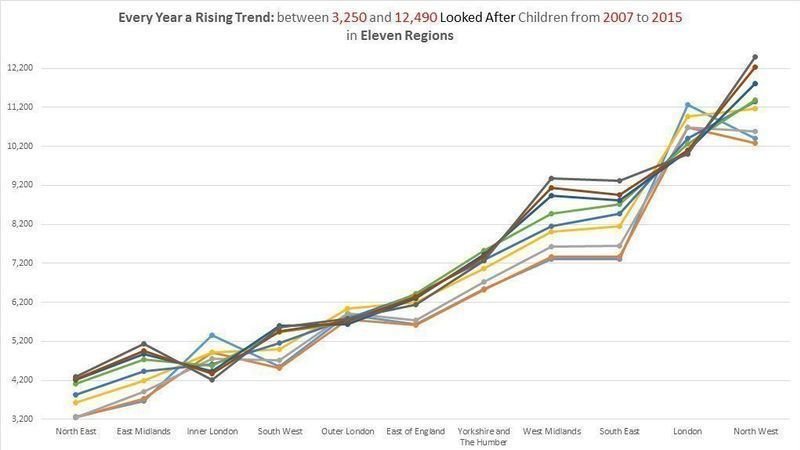Select the 'South East' axis label
The image size is (800, 450).
click(619, 432)
